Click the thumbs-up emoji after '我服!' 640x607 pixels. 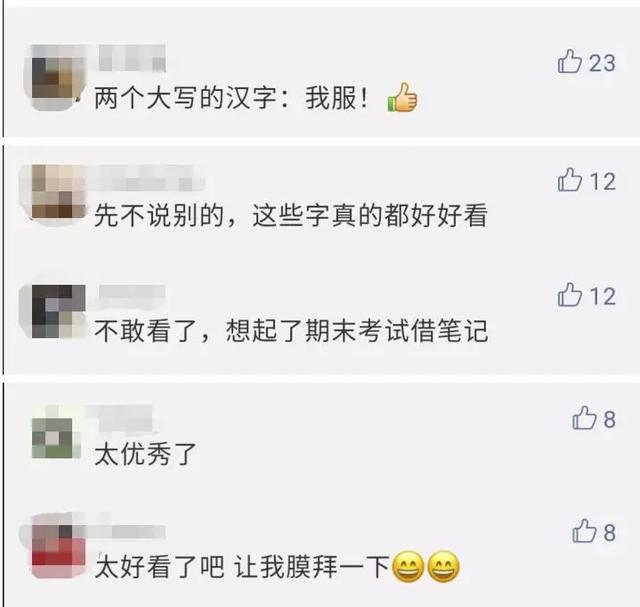pyautogui.click(x=402, y=97)
